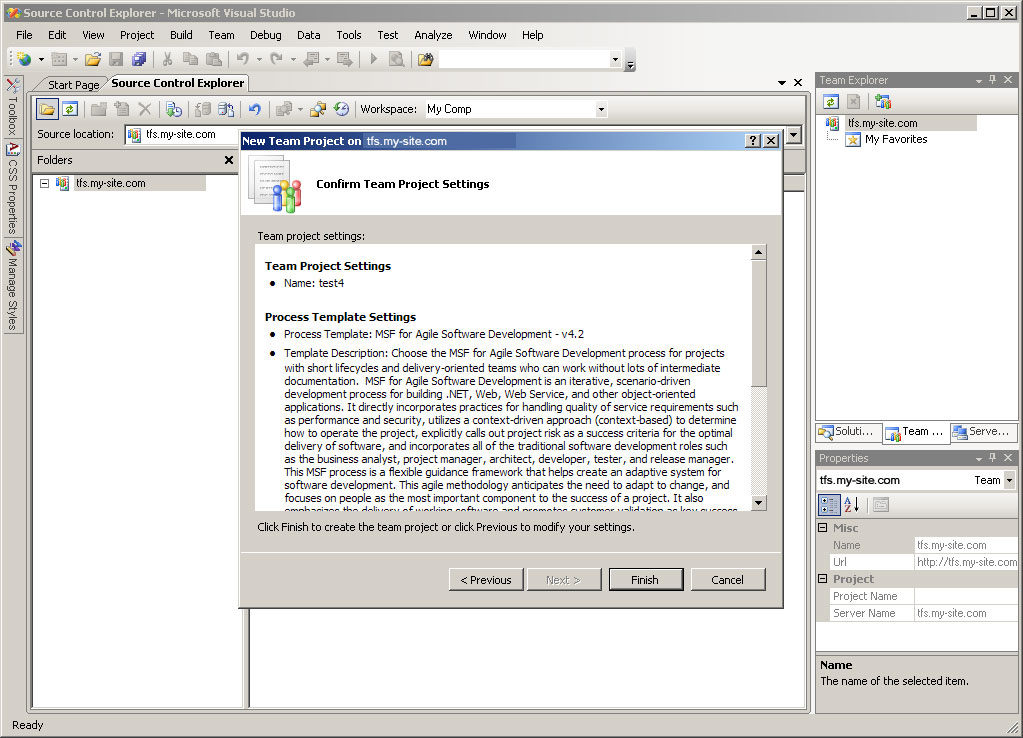Image resolution: width=1023 pixels, height=738 pixels.
Task: Toggle Categorized view in Properties panel
Action: [x=829, y=504]
